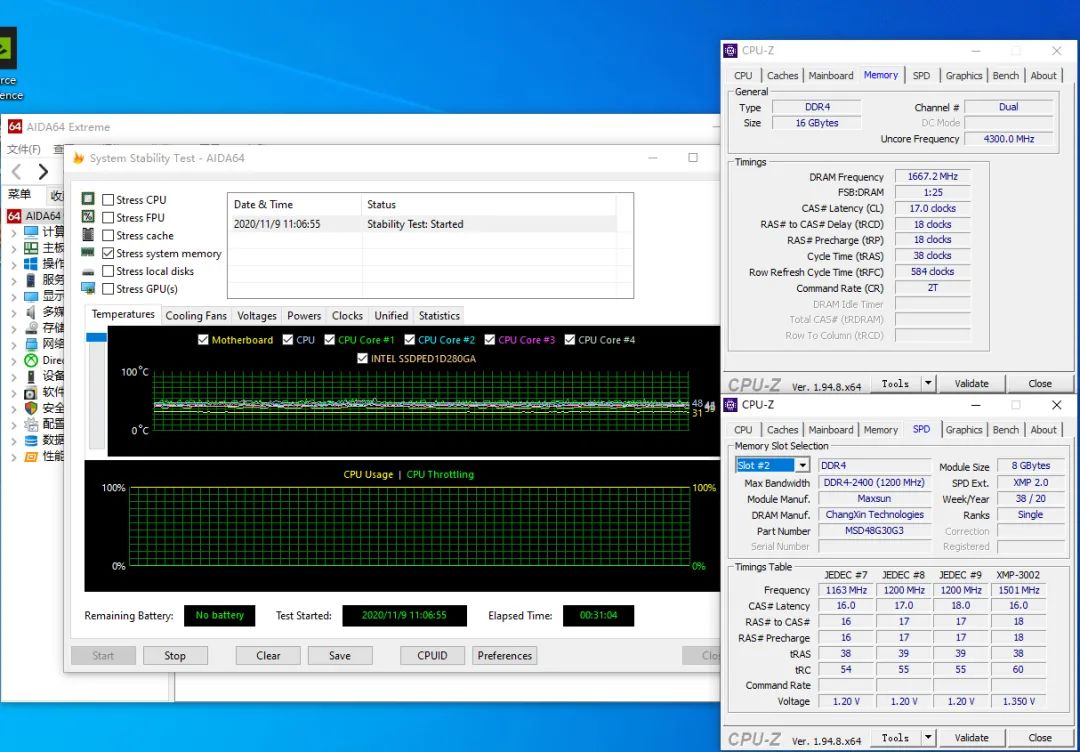Click the DirectX Xbox icon in tree

pos(31,360)
